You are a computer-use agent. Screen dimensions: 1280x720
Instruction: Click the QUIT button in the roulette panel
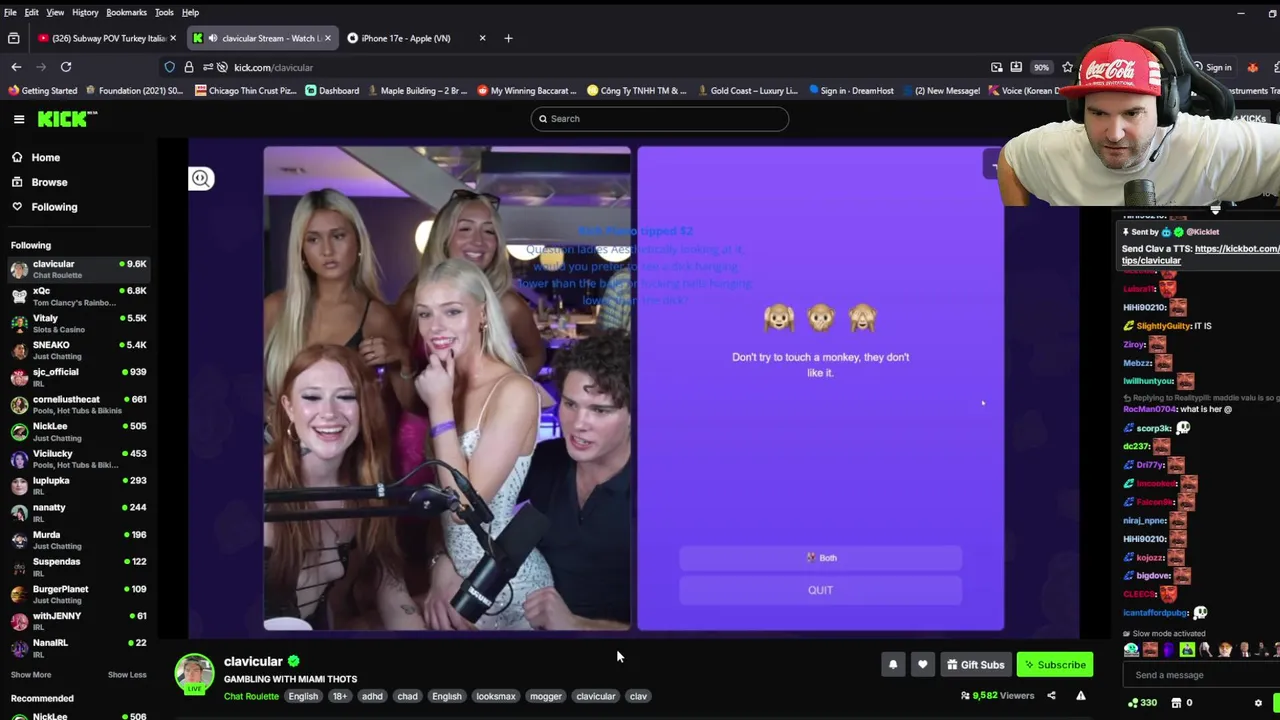pos(820,591)
